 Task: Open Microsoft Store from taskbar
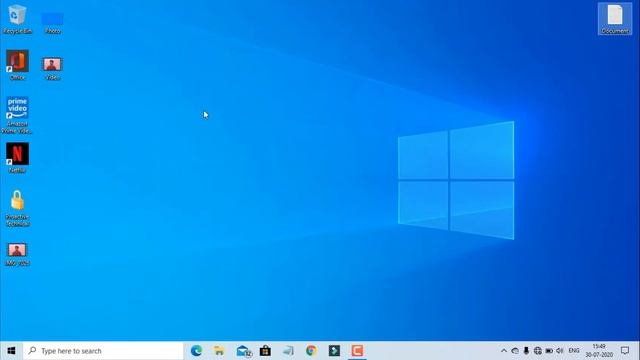point(265,351)
